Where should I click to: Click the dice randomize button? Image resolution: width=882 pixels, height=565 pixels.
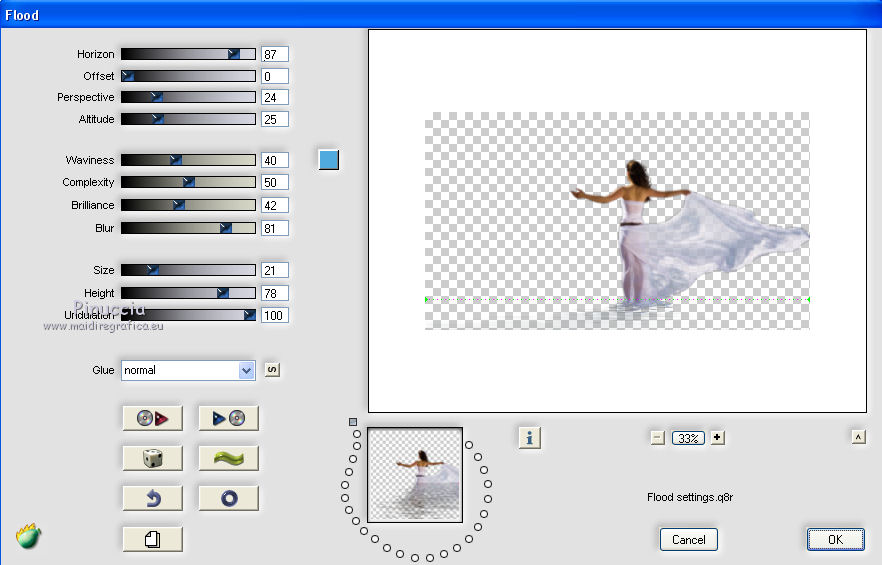152,458
